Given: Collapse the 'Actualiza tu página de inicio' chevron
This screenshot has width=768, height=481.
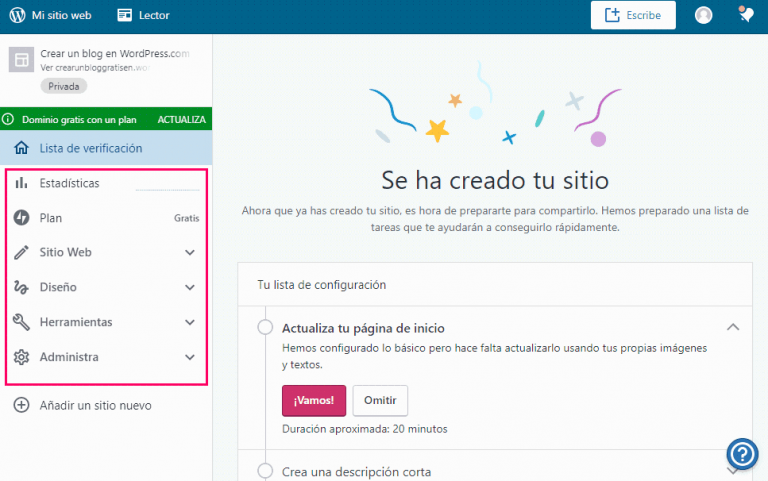Looking at the screenshot, I should coord(733,327).
